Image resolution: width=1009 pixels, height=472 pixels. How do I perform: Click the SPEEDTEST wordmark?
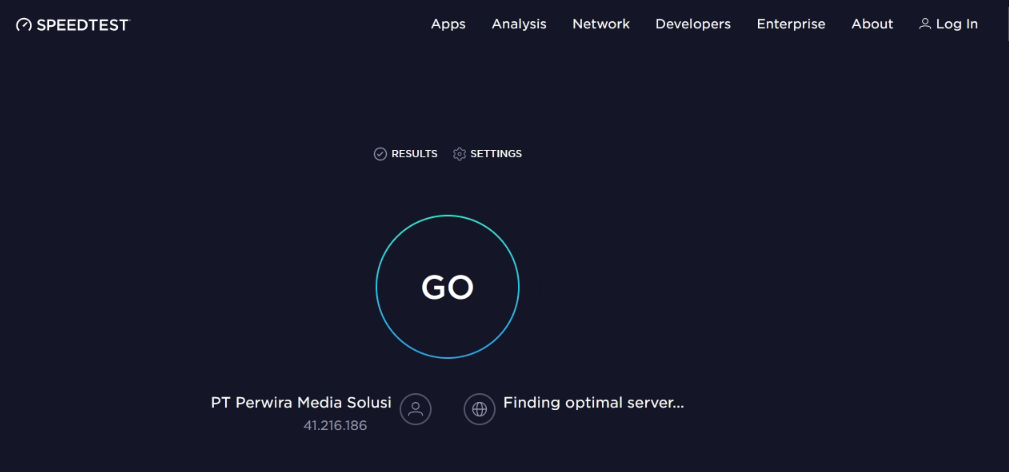coord(83,25)
